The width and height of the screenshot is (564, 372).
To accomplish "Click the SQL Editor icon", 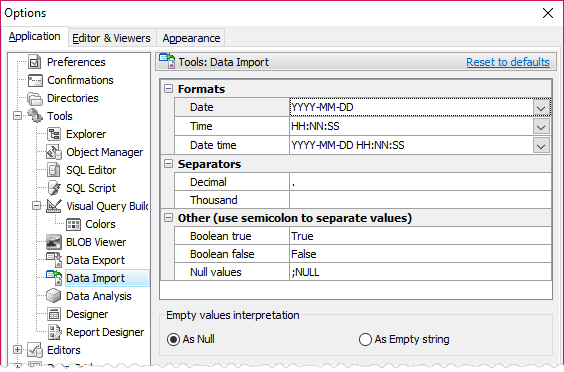I will 54,170.
